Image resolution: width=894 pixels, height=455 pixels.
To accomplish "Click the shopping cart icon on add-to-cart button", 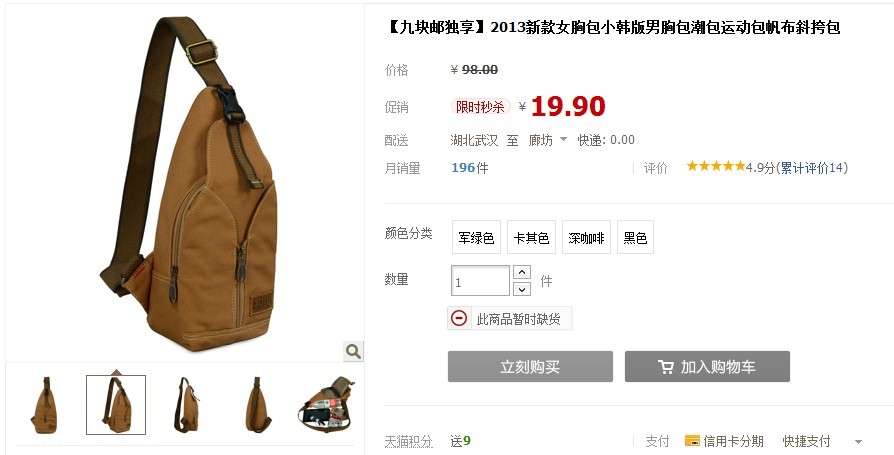I will [x=665, y=367].
